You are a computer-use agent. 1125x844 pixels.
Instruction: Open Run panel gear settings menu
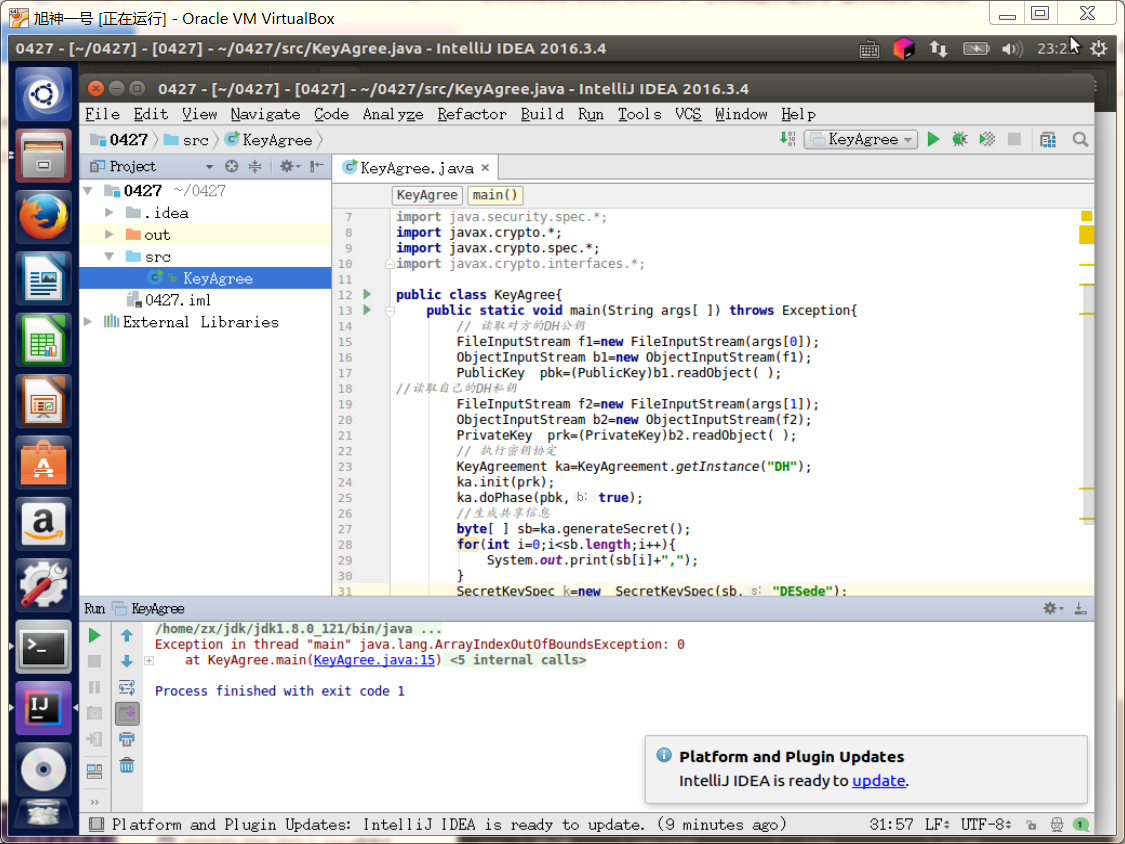point(1053,609)
